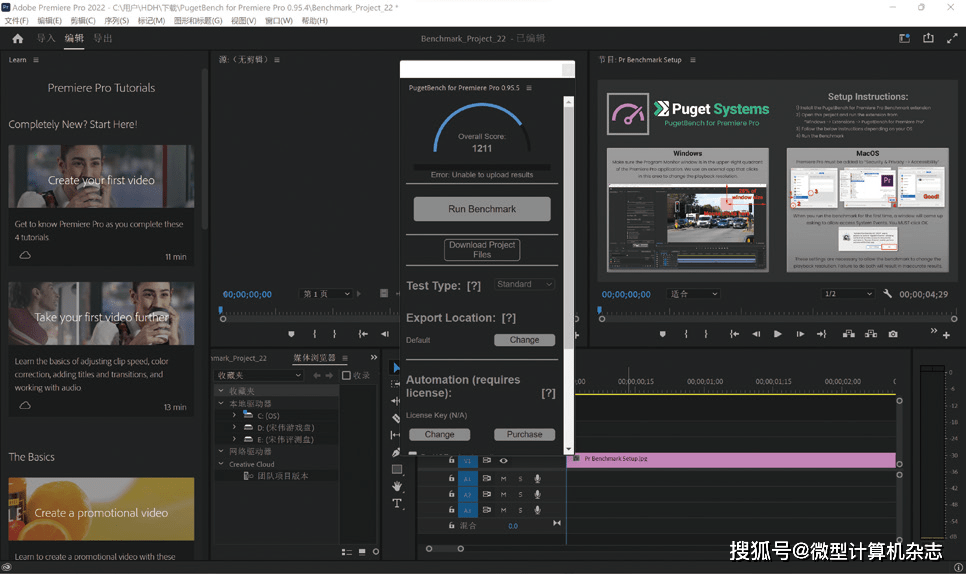Screen dimensions: 966x574
Task: Open the 序列(S) menu
Action: [116, 20]
